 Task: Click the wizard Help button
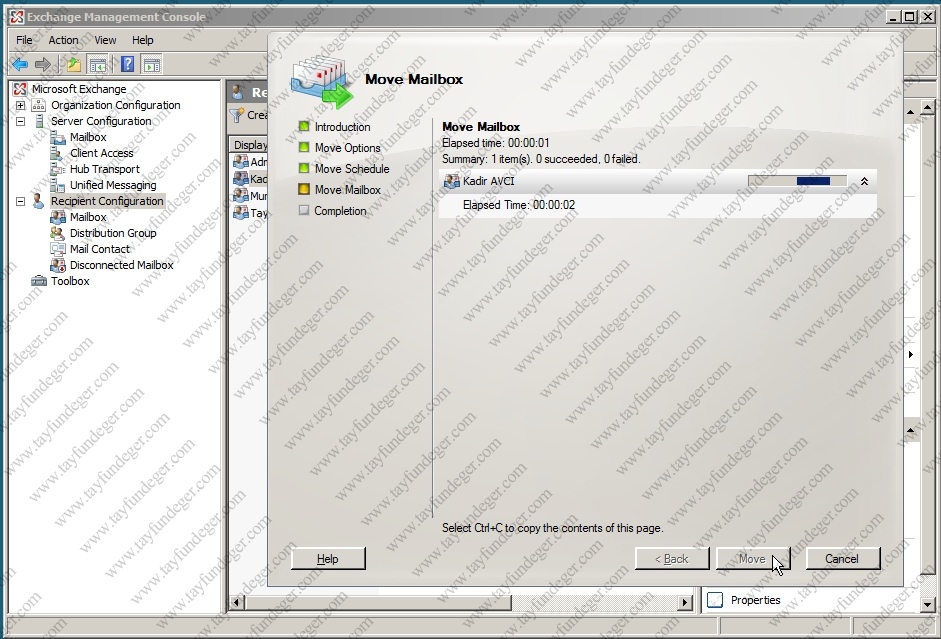coord(328,559)
